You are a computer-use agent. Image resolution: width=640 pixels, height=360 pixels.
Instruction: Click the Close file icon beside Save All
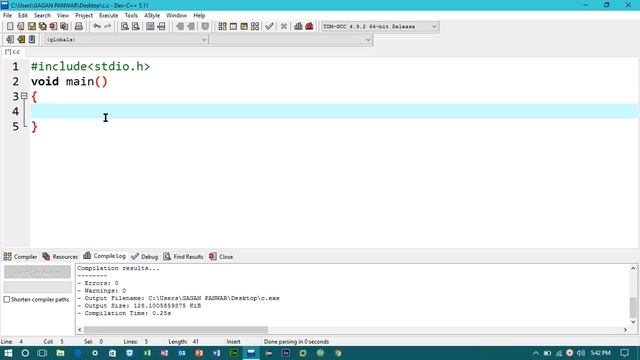click(53, 27)
